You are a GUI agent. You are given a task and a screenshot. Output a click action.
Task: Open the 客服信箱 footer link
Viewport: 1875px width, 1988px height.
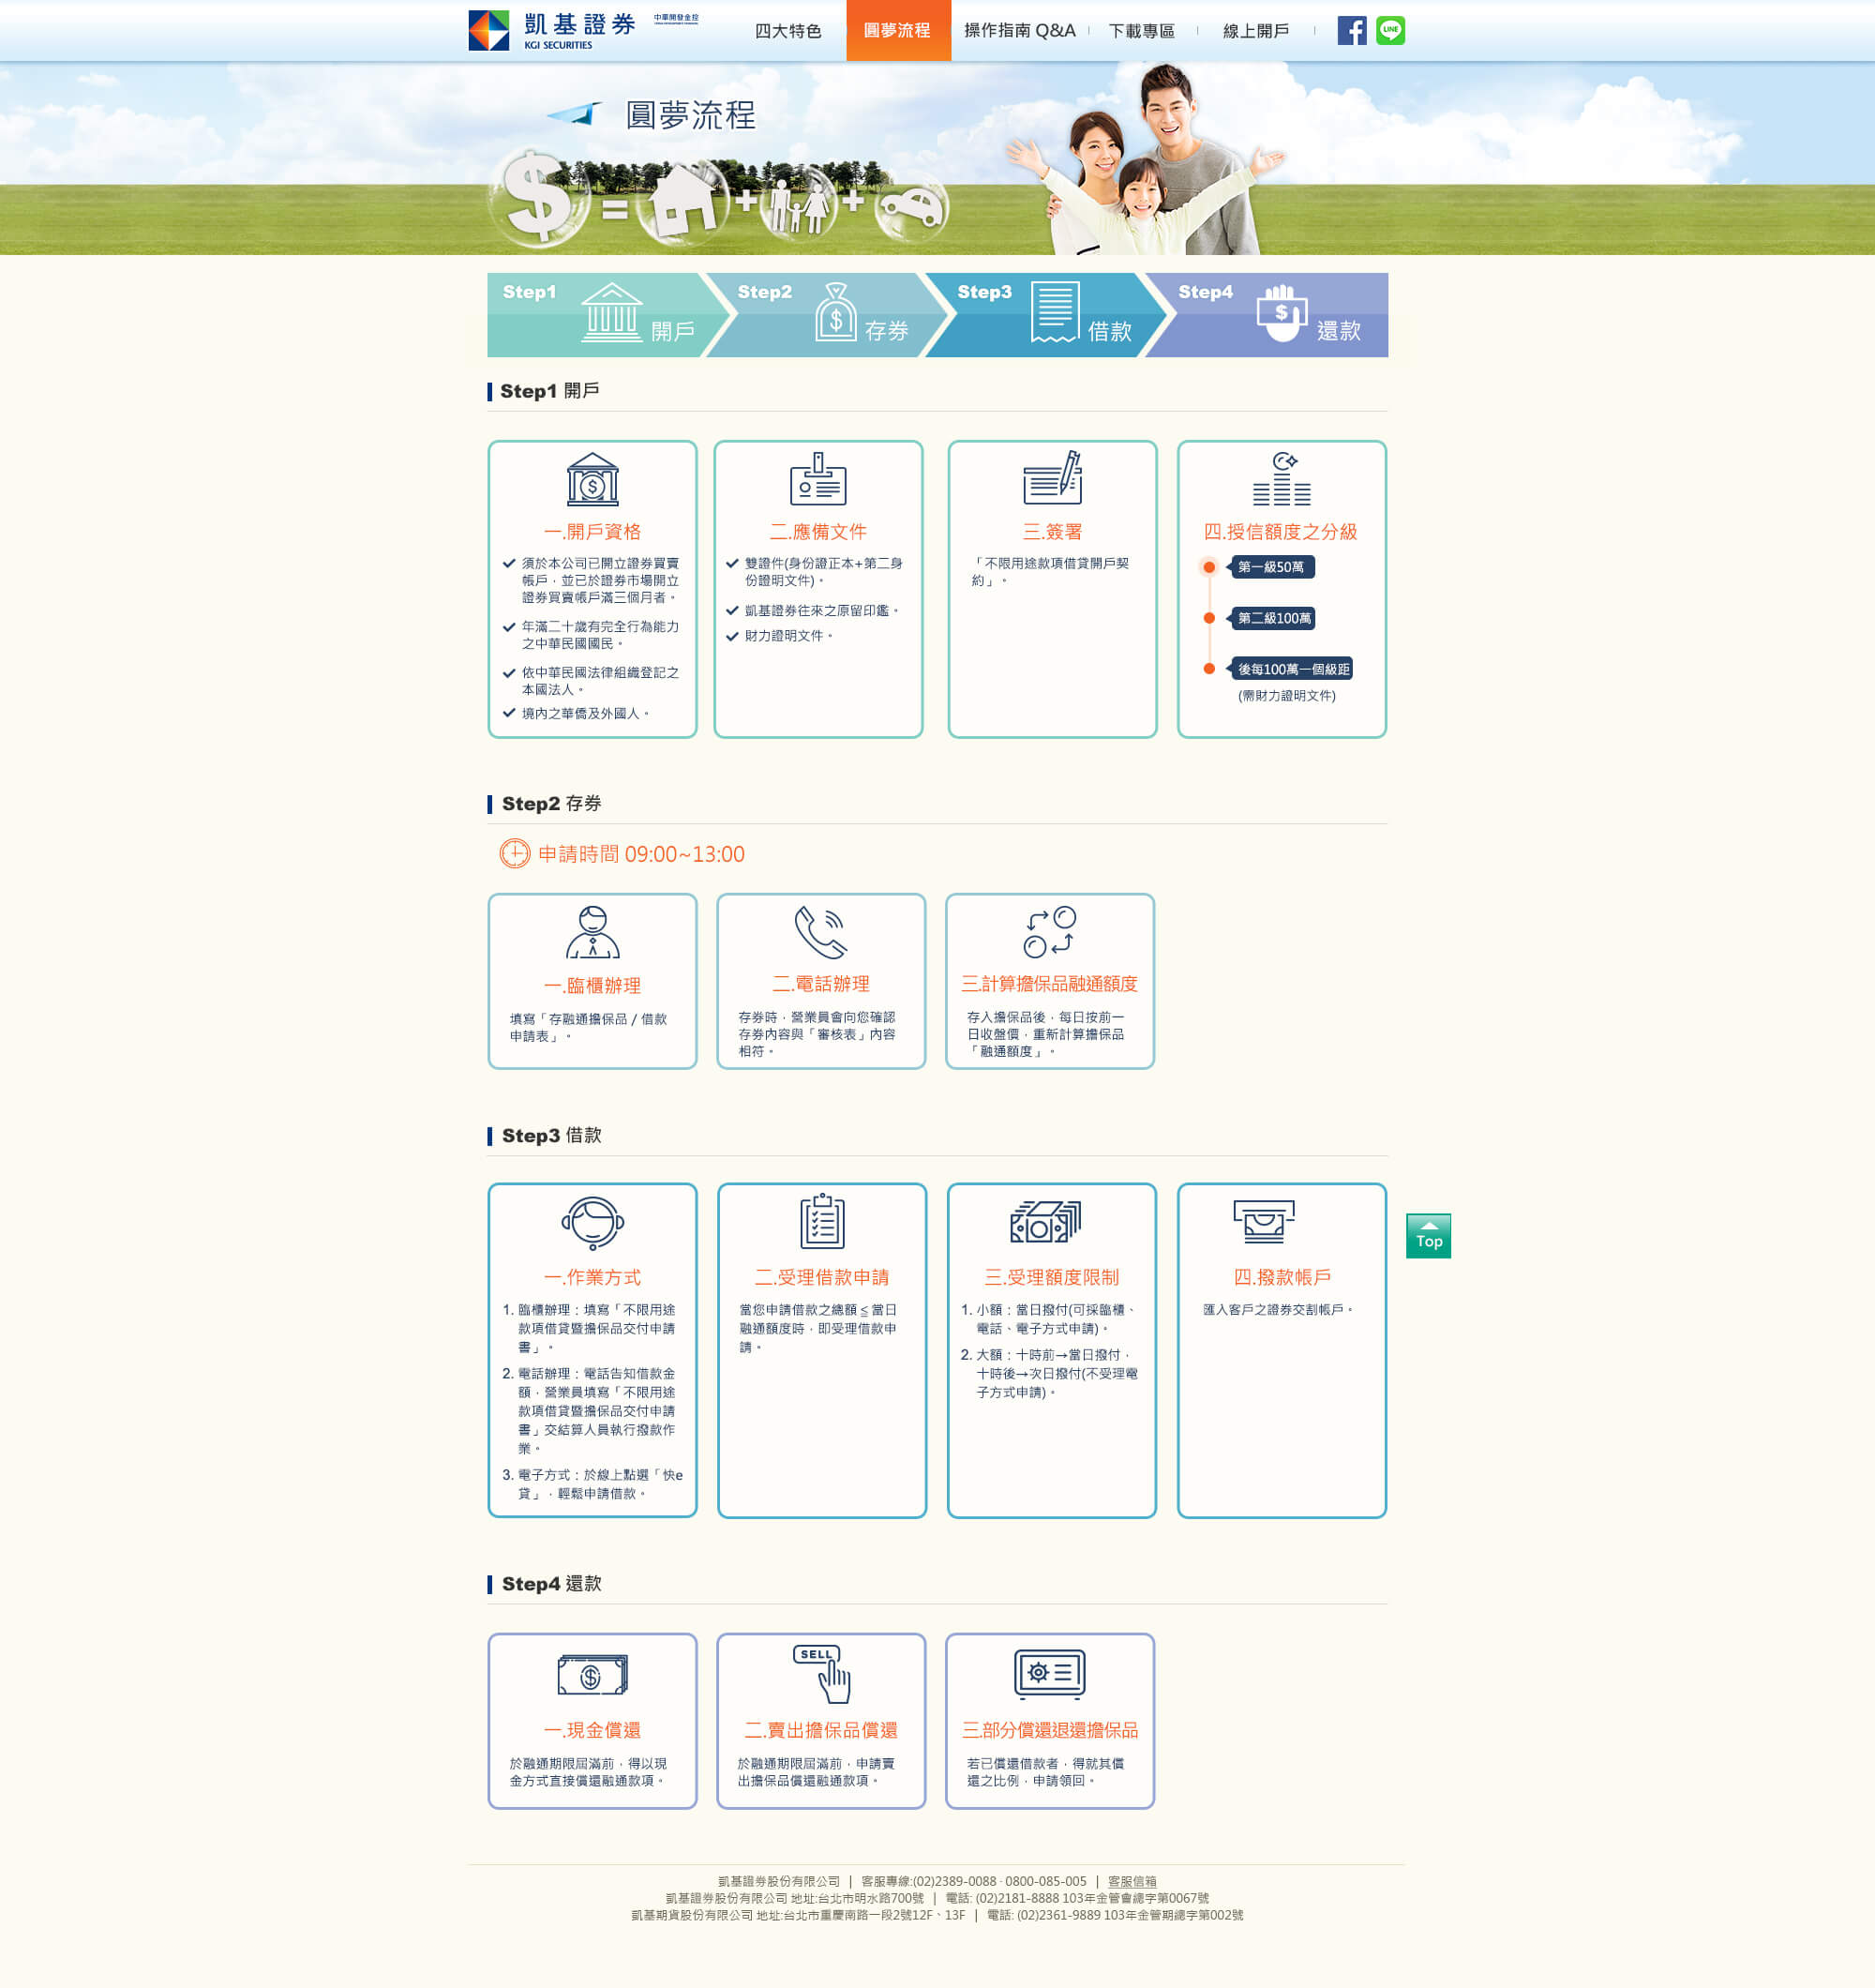pyautogui.click(x=1131, y=1881)
